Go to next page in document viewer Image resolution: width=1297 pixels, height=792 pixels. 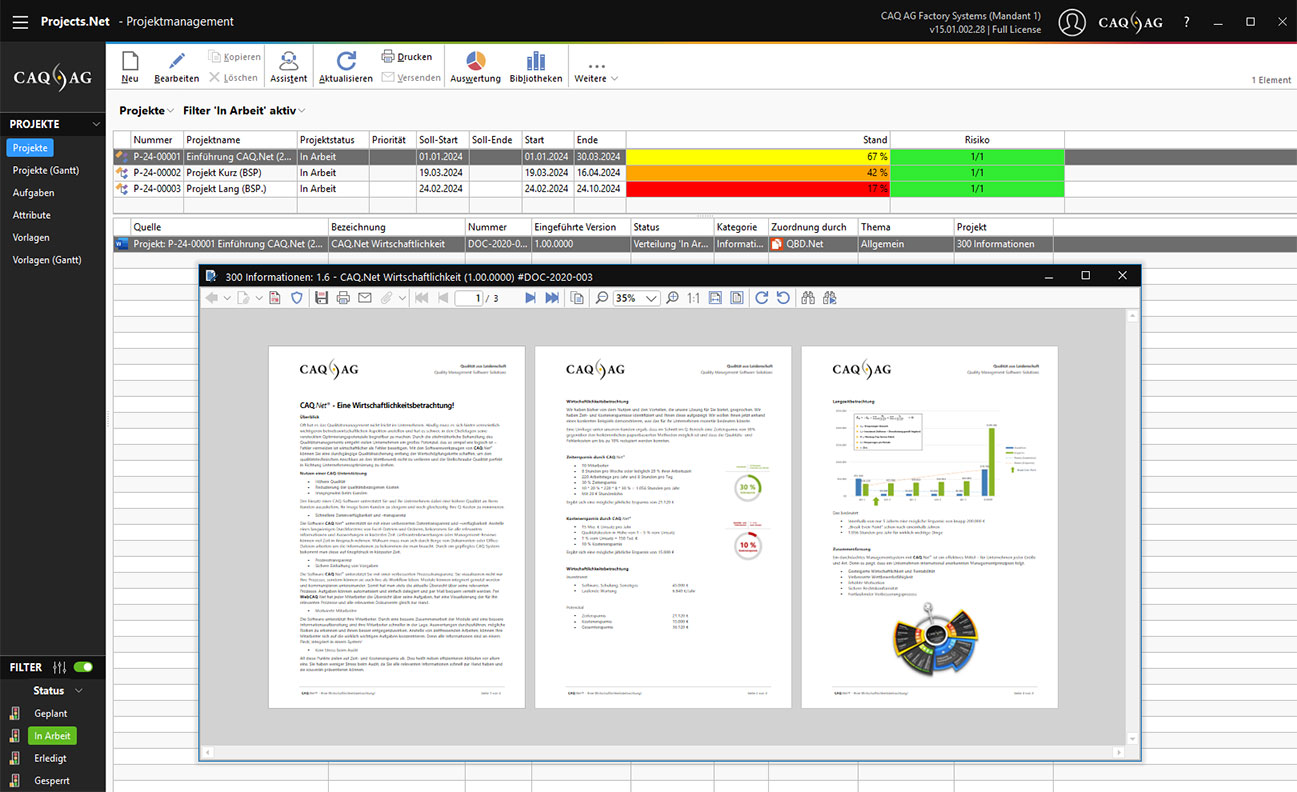[530, 298]
